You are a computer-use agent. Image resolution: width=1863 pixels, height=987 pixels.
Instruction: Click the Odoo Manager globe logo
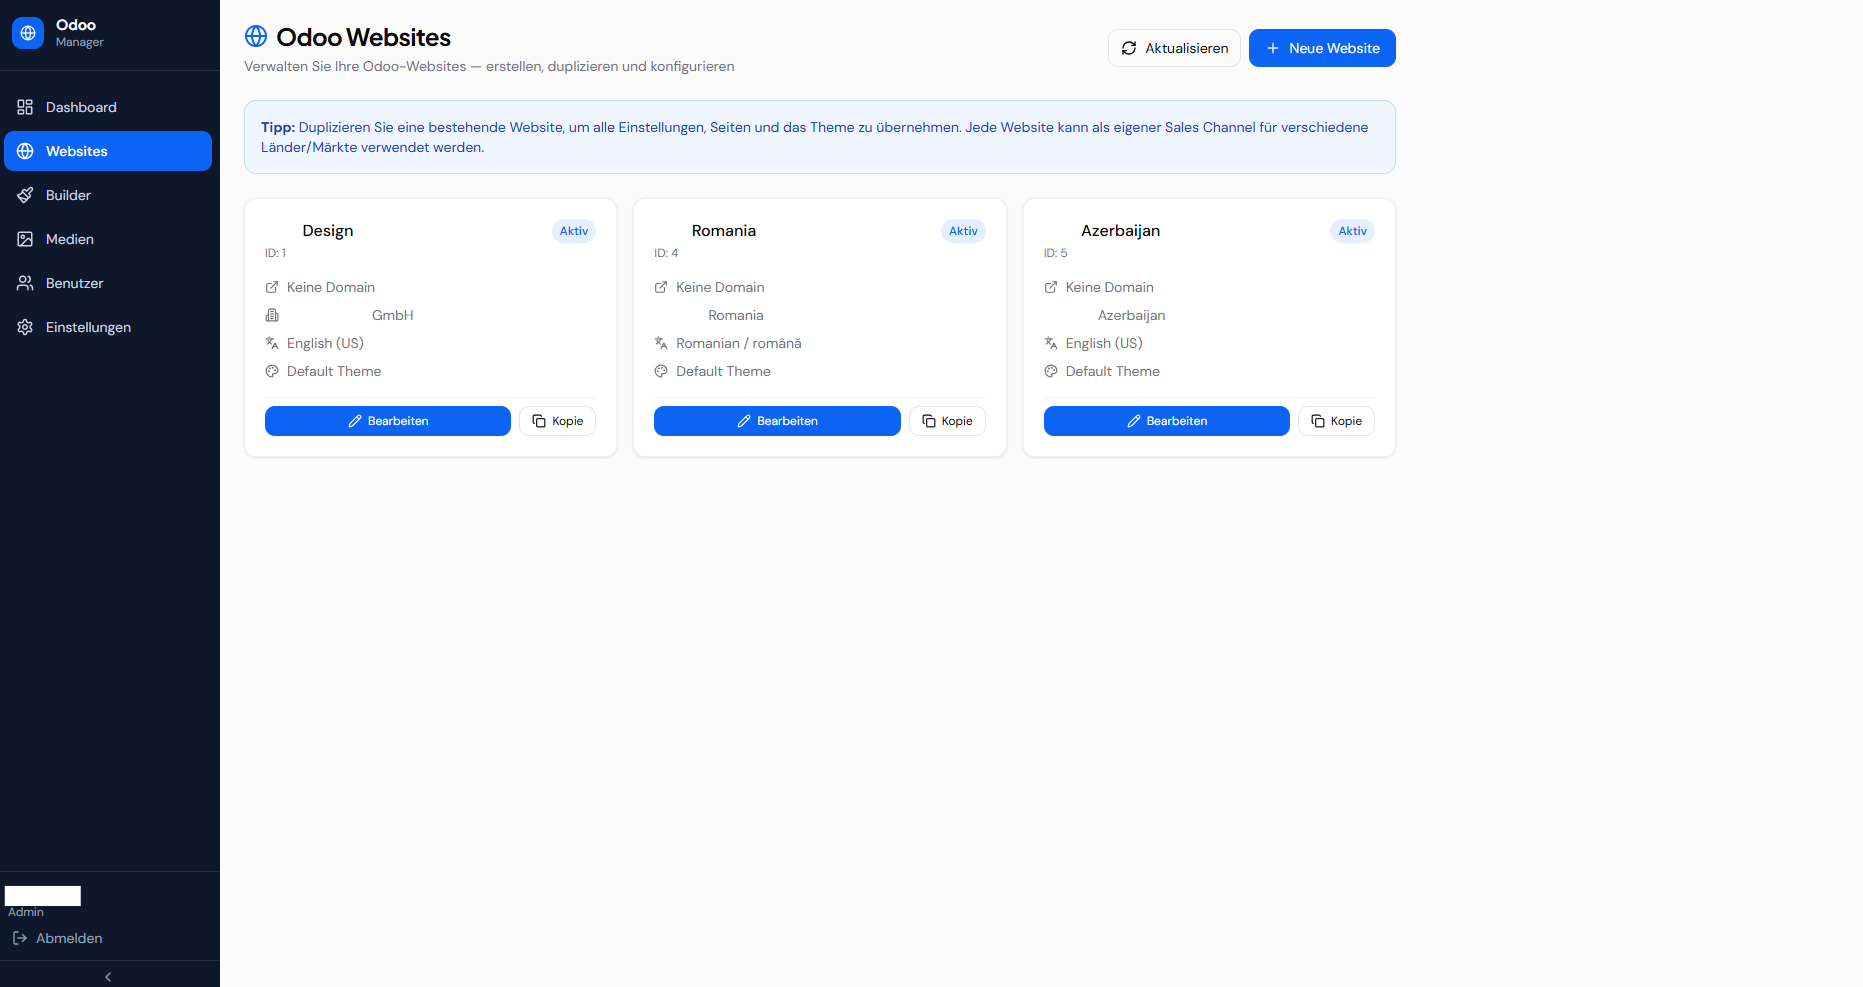tap(28, 33)
